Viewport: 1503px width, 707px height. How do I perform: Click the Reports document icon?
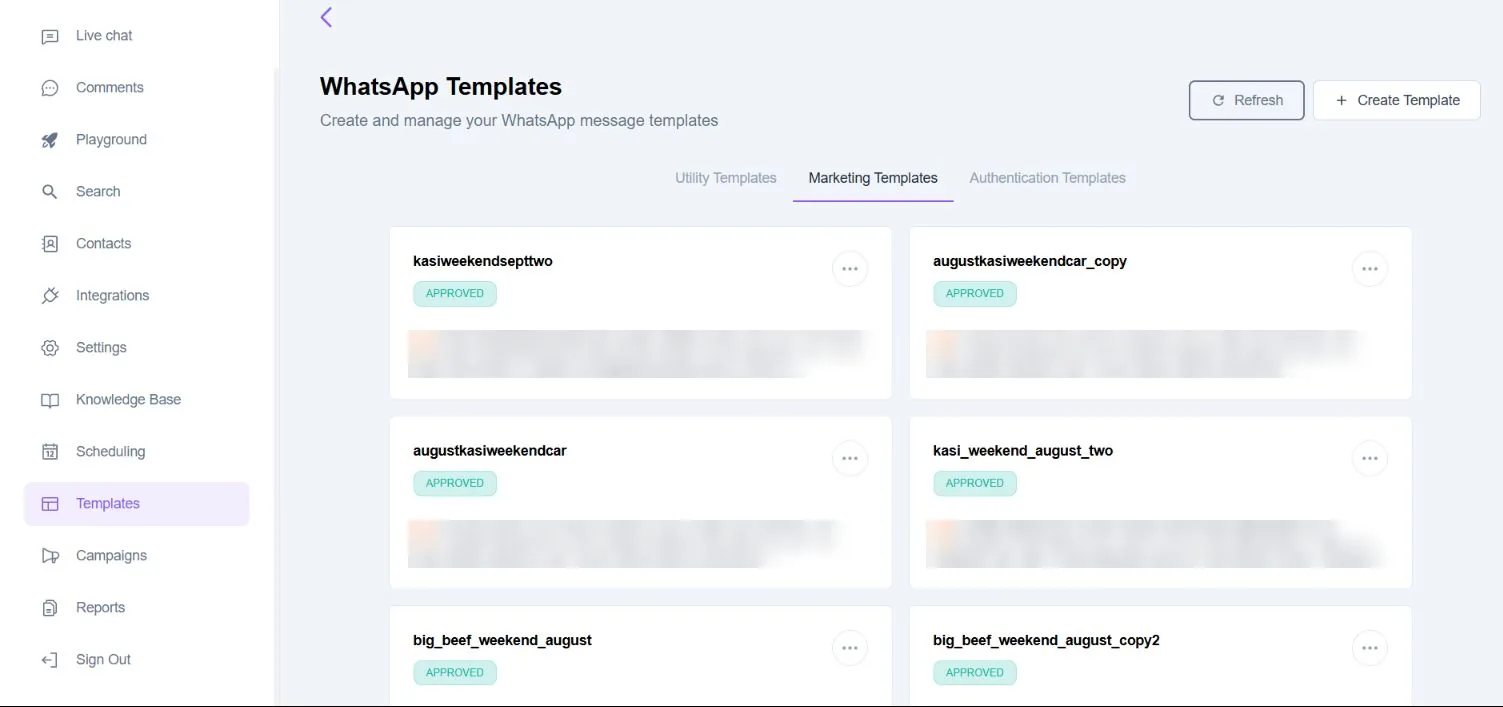click(50, 608)
